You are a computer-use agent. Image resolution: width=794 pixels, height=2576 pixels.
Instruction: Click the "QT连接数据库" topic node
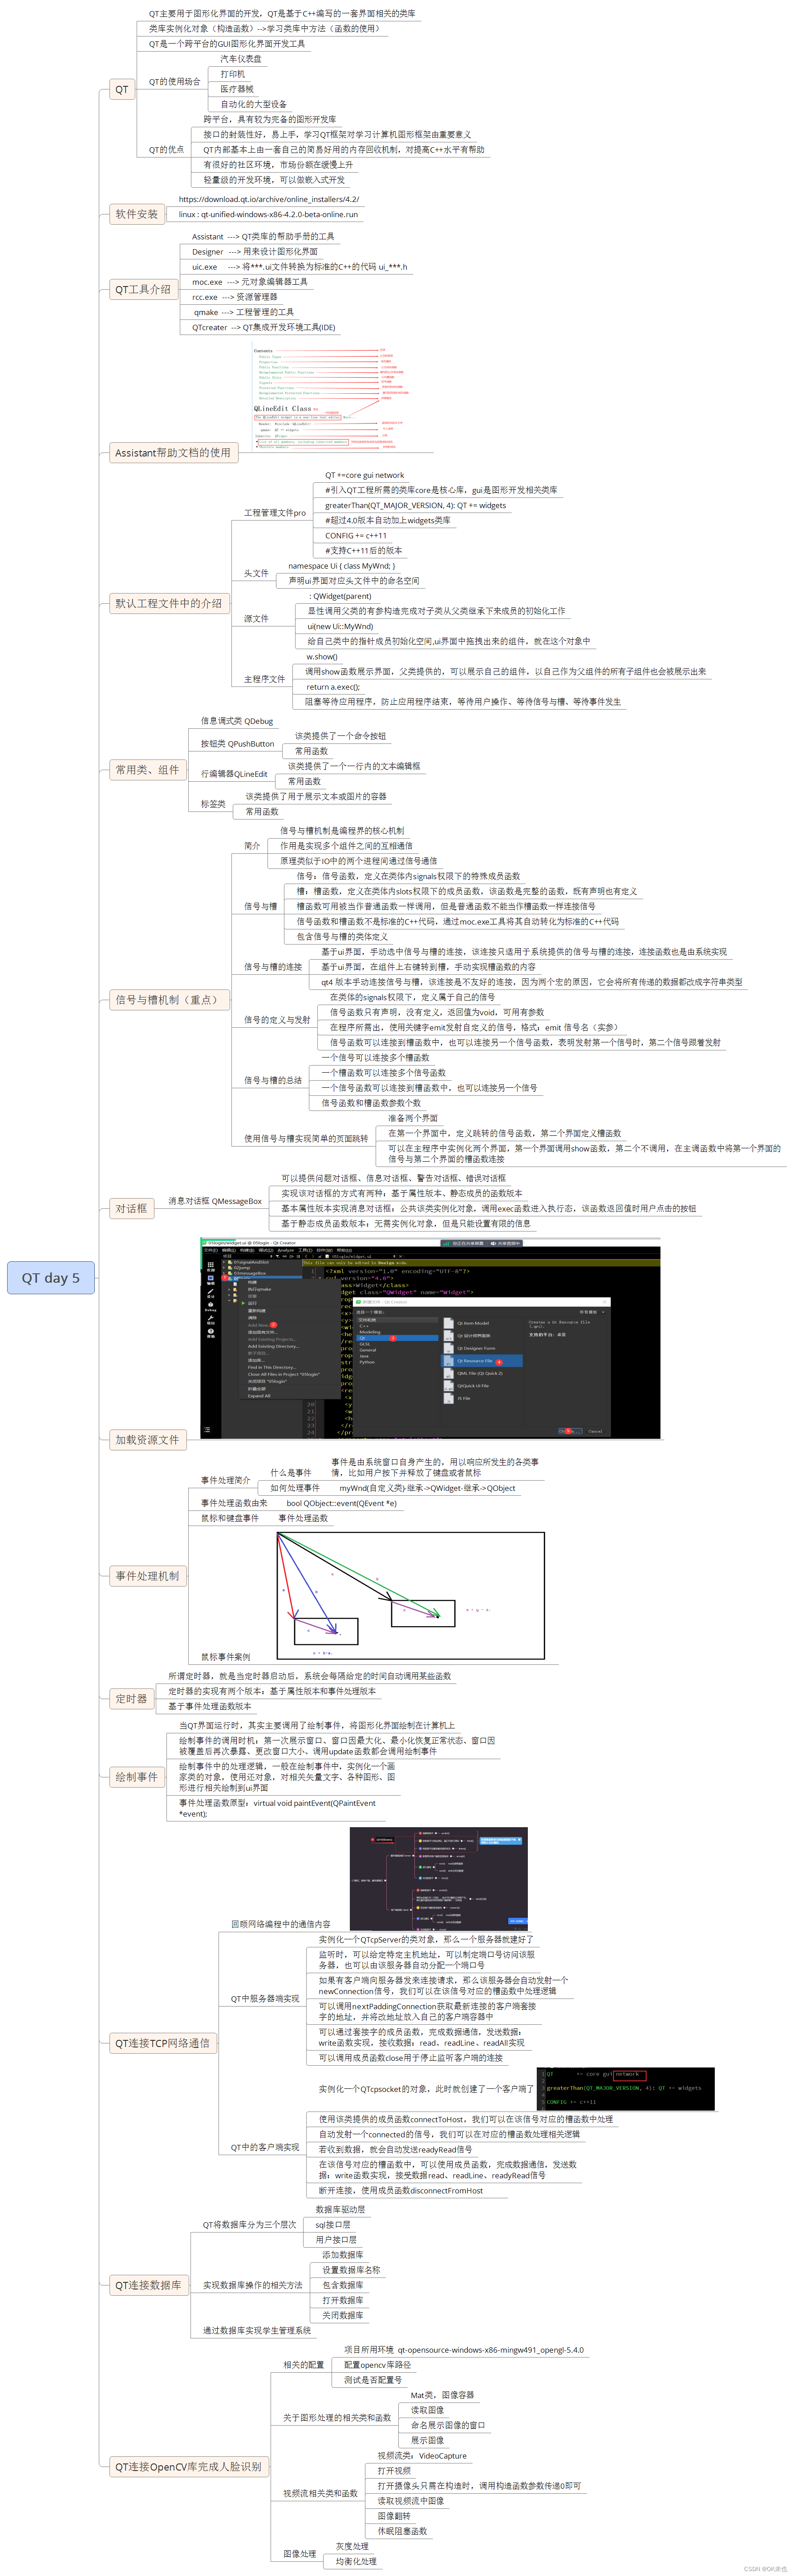pos(148,2284)
